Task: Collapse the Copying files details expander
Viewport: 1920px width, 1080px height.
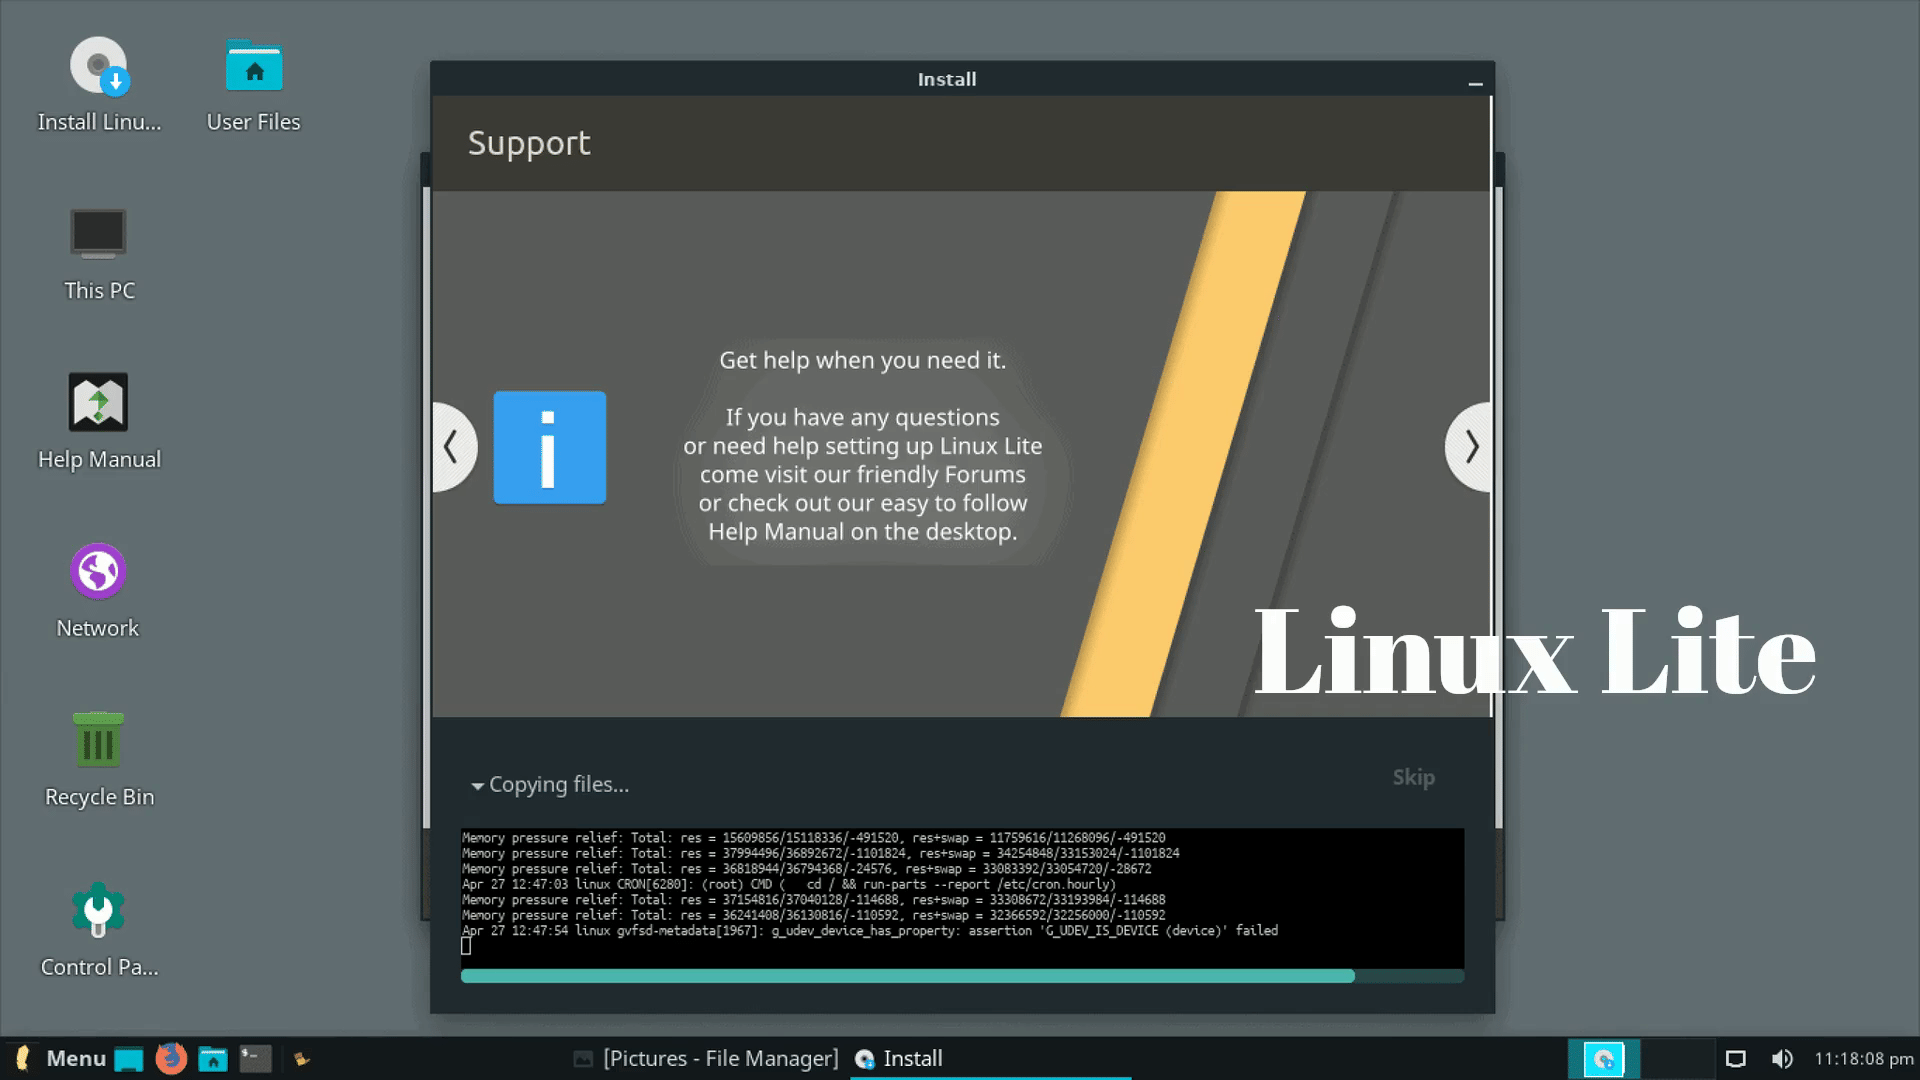Action: point(478,786)
